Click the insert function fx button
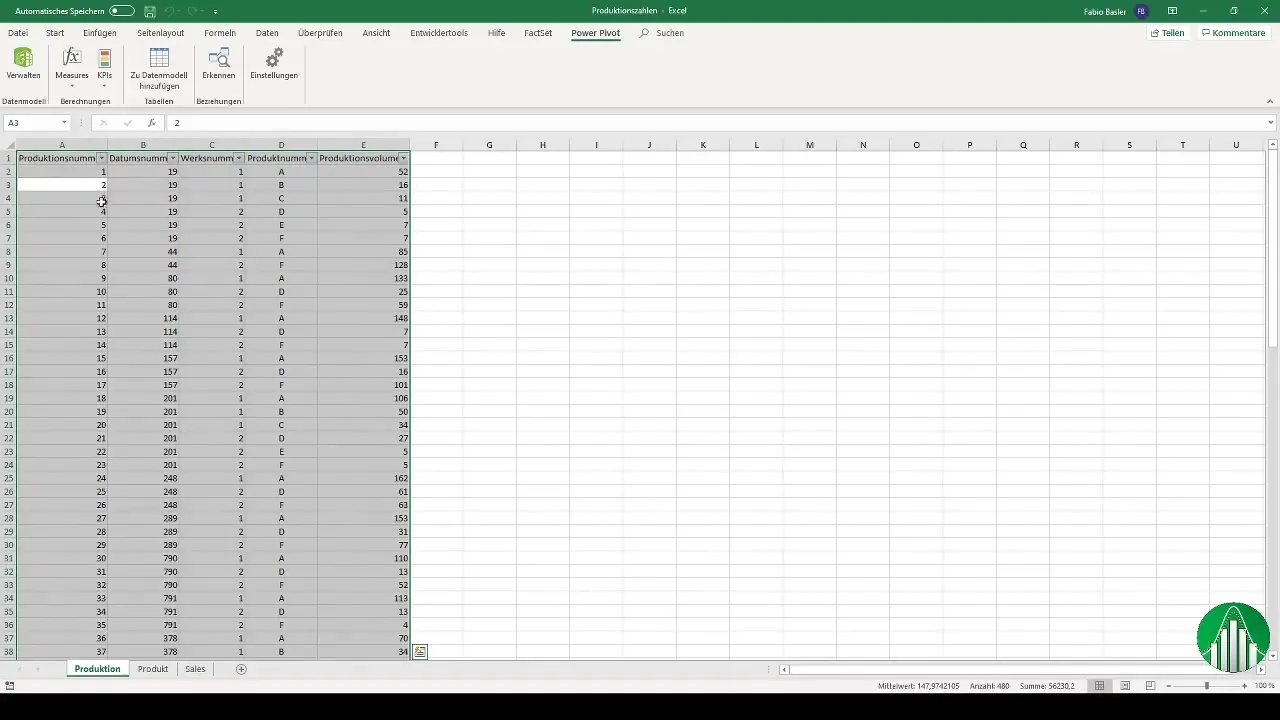1280x720 pixels. pyautogui.click(x=151, y=123)
